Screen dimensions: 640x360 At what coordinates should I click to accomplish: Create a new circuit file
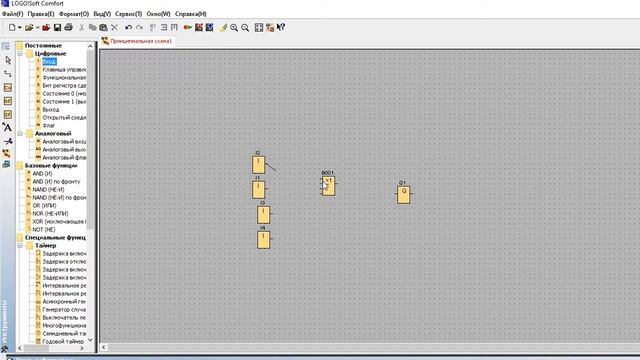pyautogui.click(x=12, y=27)
